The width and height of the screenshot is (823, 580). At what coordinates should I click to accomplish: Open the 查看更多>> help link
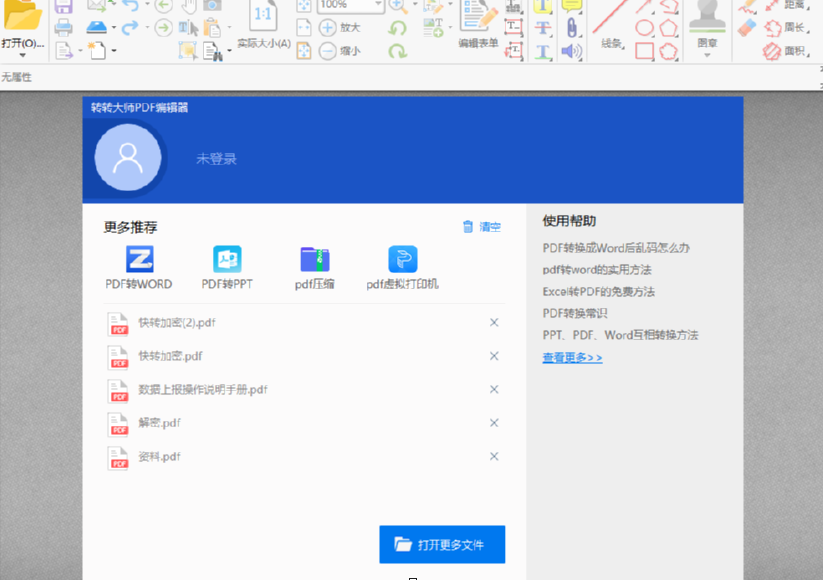572,357
